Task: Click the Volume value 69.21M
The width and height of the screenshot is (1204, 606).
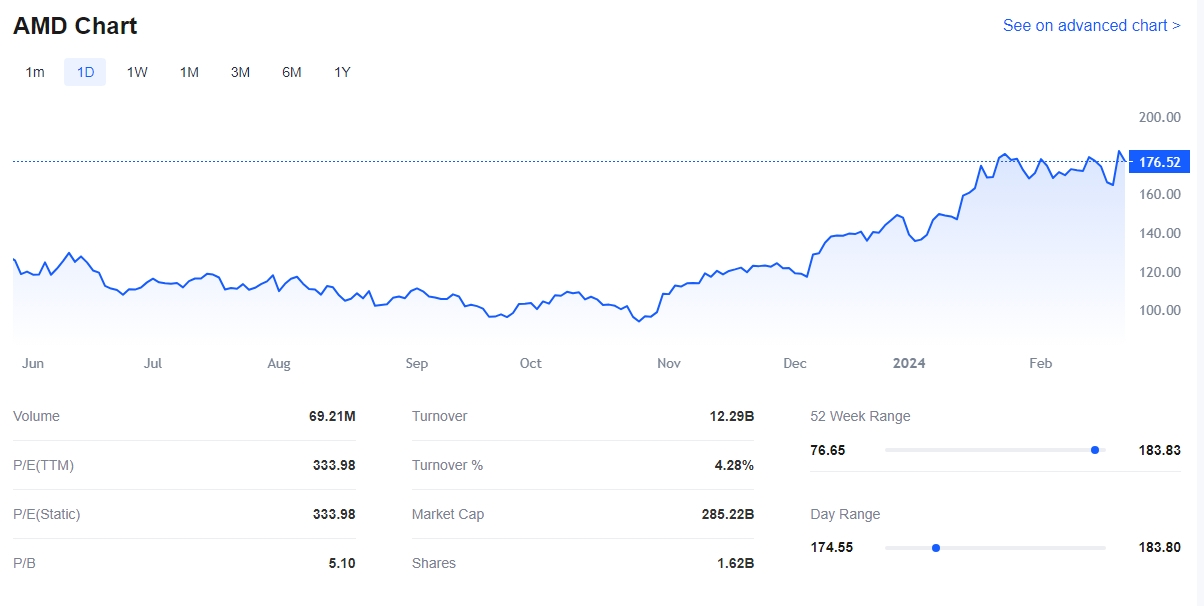Action: tap(332, 416)
